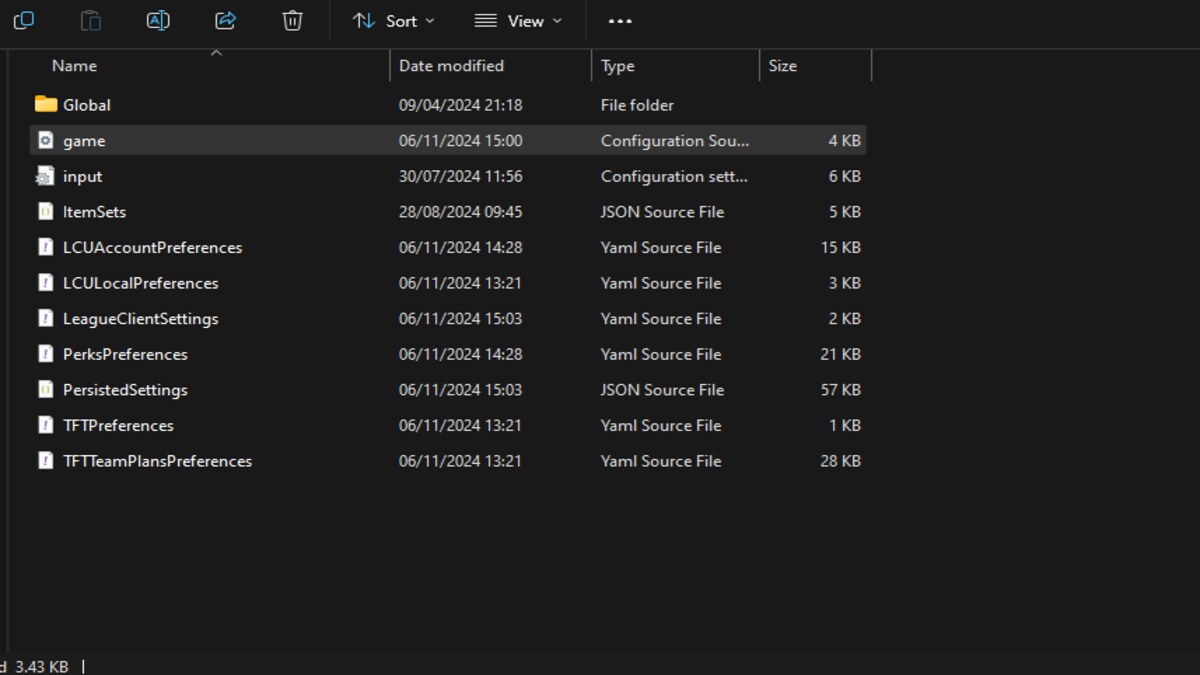This screenshot has height=675, width=1200.
Task: Open the Sort dropdown menu
Action: 394,21
